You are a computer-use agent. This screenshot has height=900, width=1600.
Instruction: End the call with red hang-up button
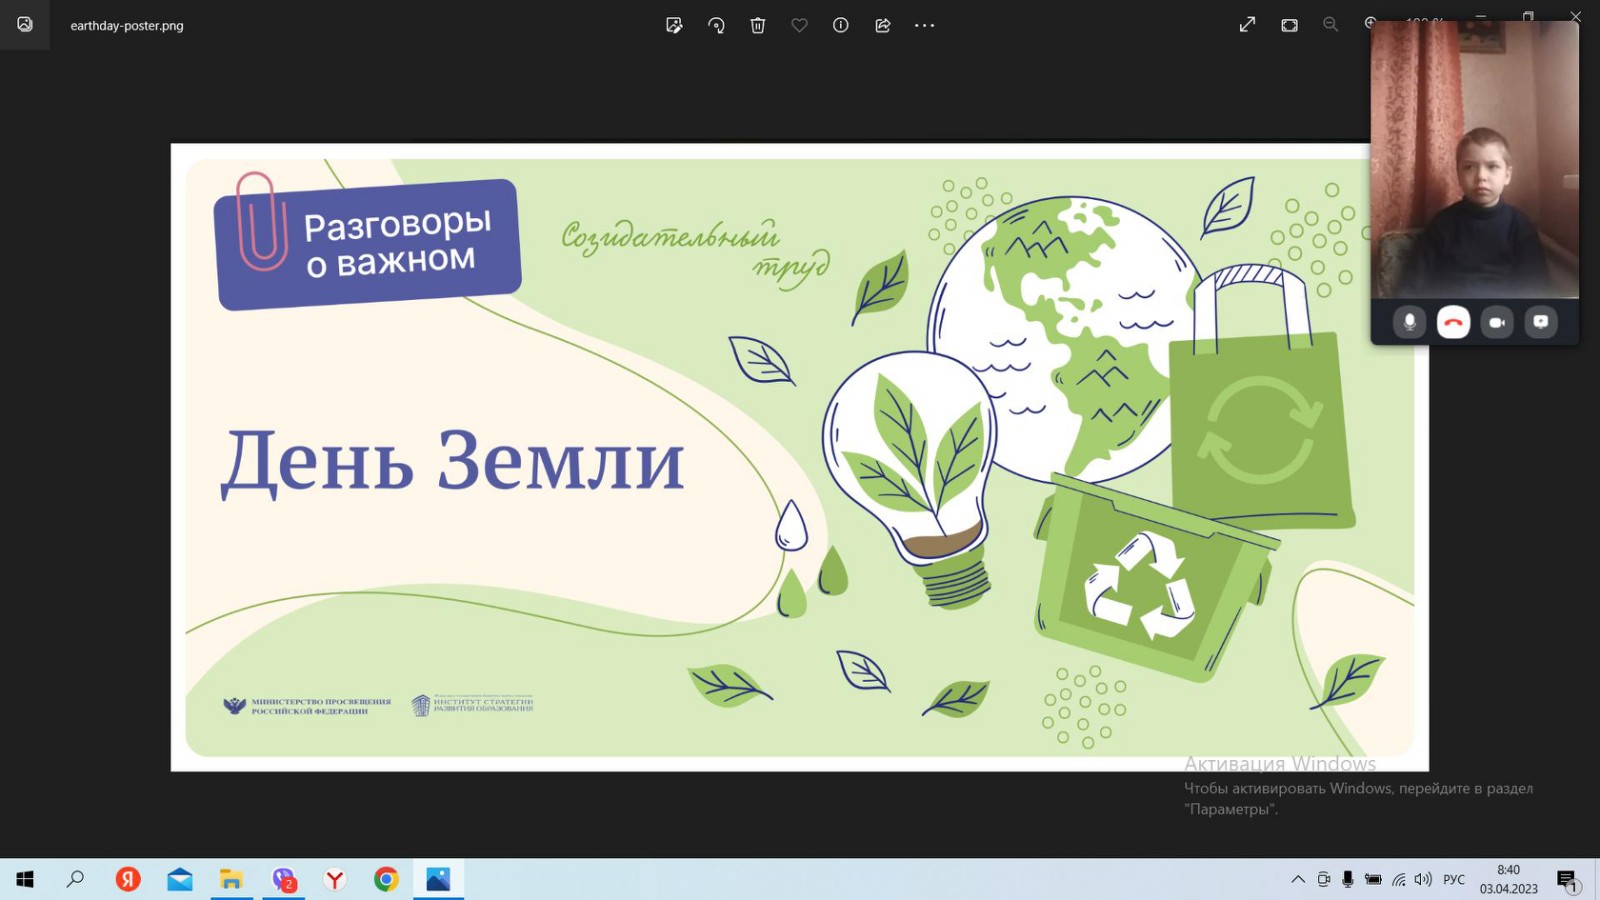point(1453,322)
